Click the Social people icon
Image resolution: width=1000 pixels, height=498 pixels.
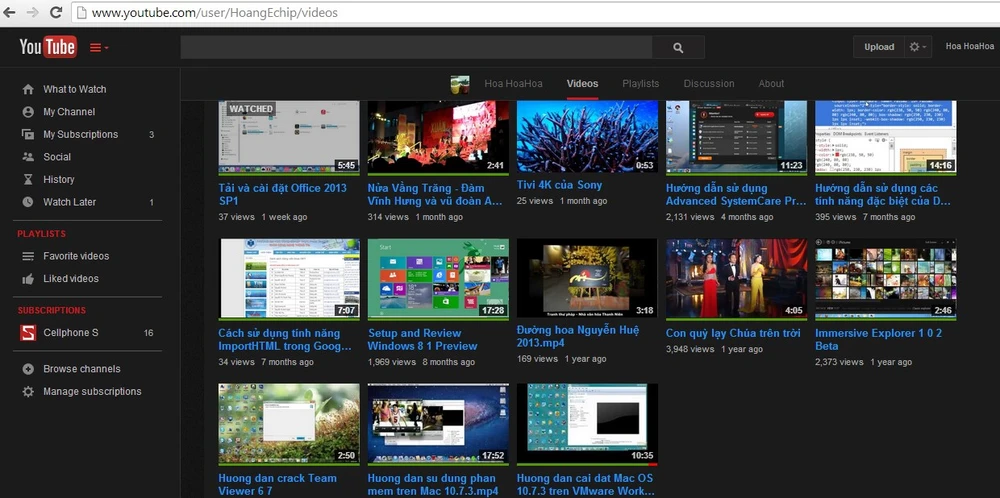[x=28, y=156]
